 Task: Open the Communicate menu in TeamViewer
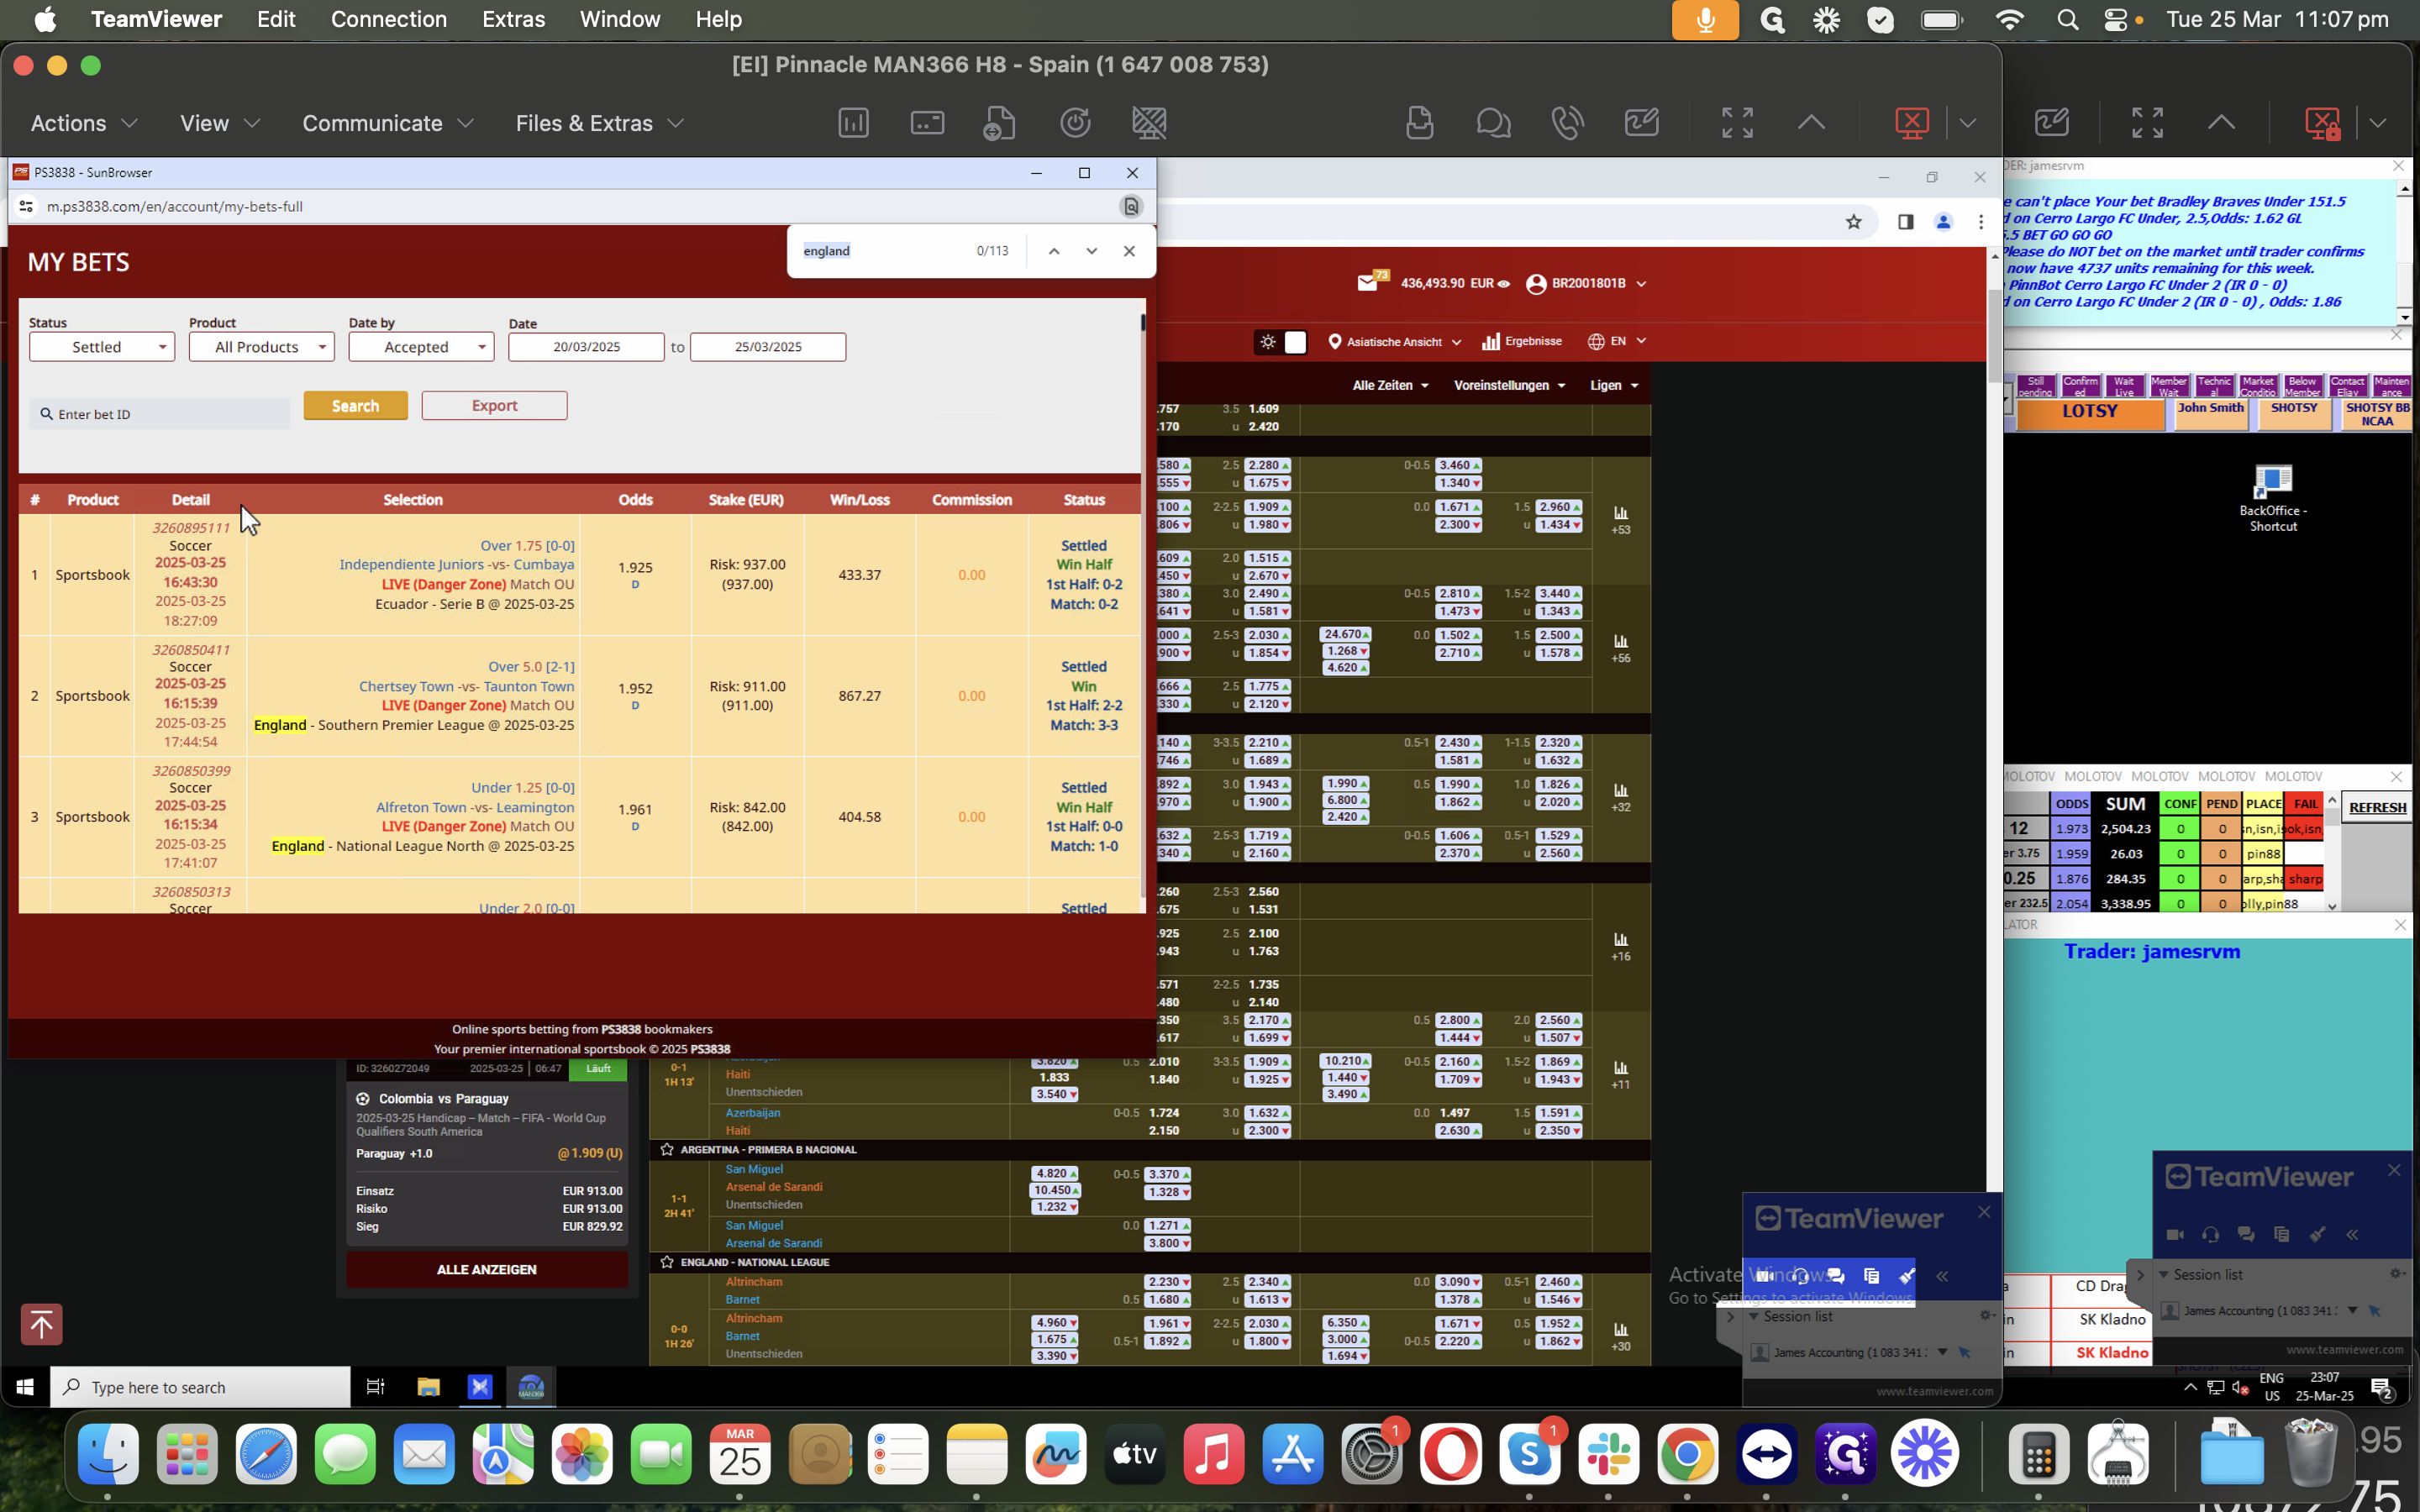pyautogui.click(x=388, y=123)
